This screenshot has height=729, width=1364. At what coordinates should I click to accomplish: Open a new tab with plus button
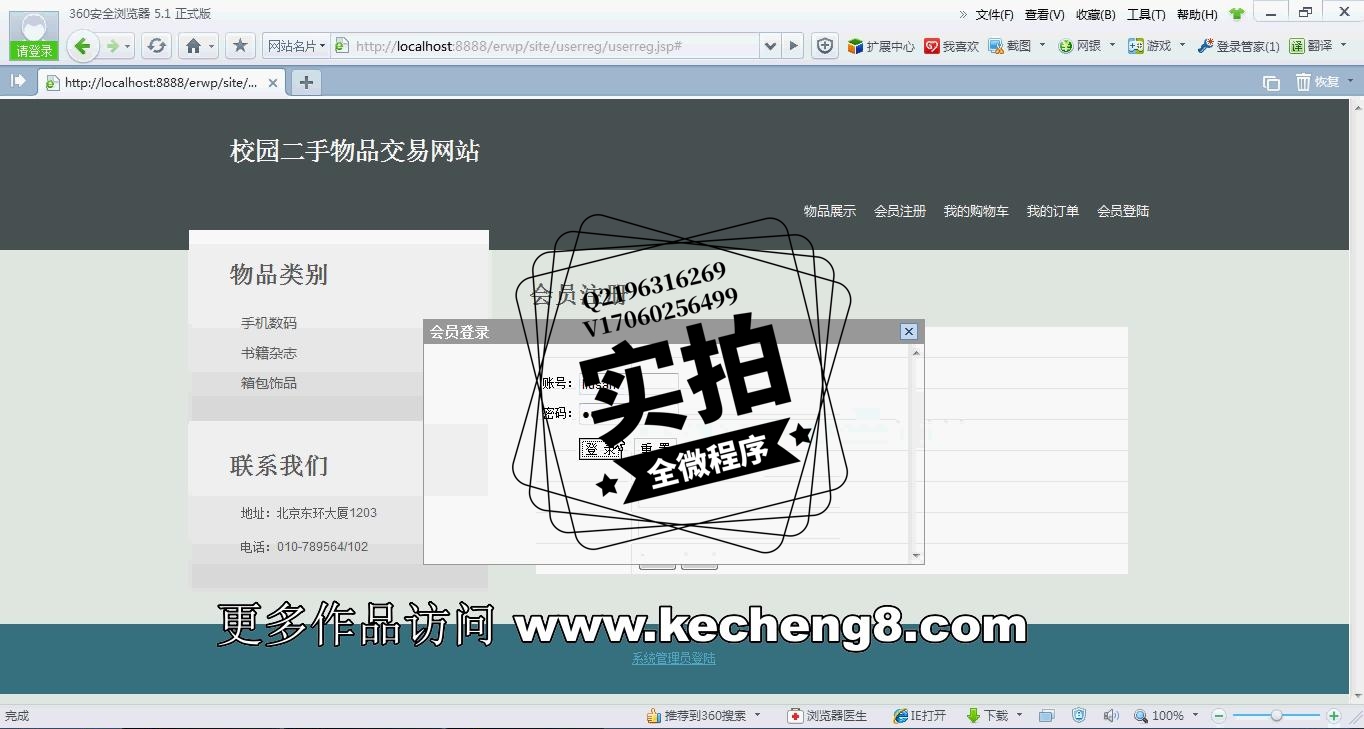pyautogui.click(x=306, y=82)
